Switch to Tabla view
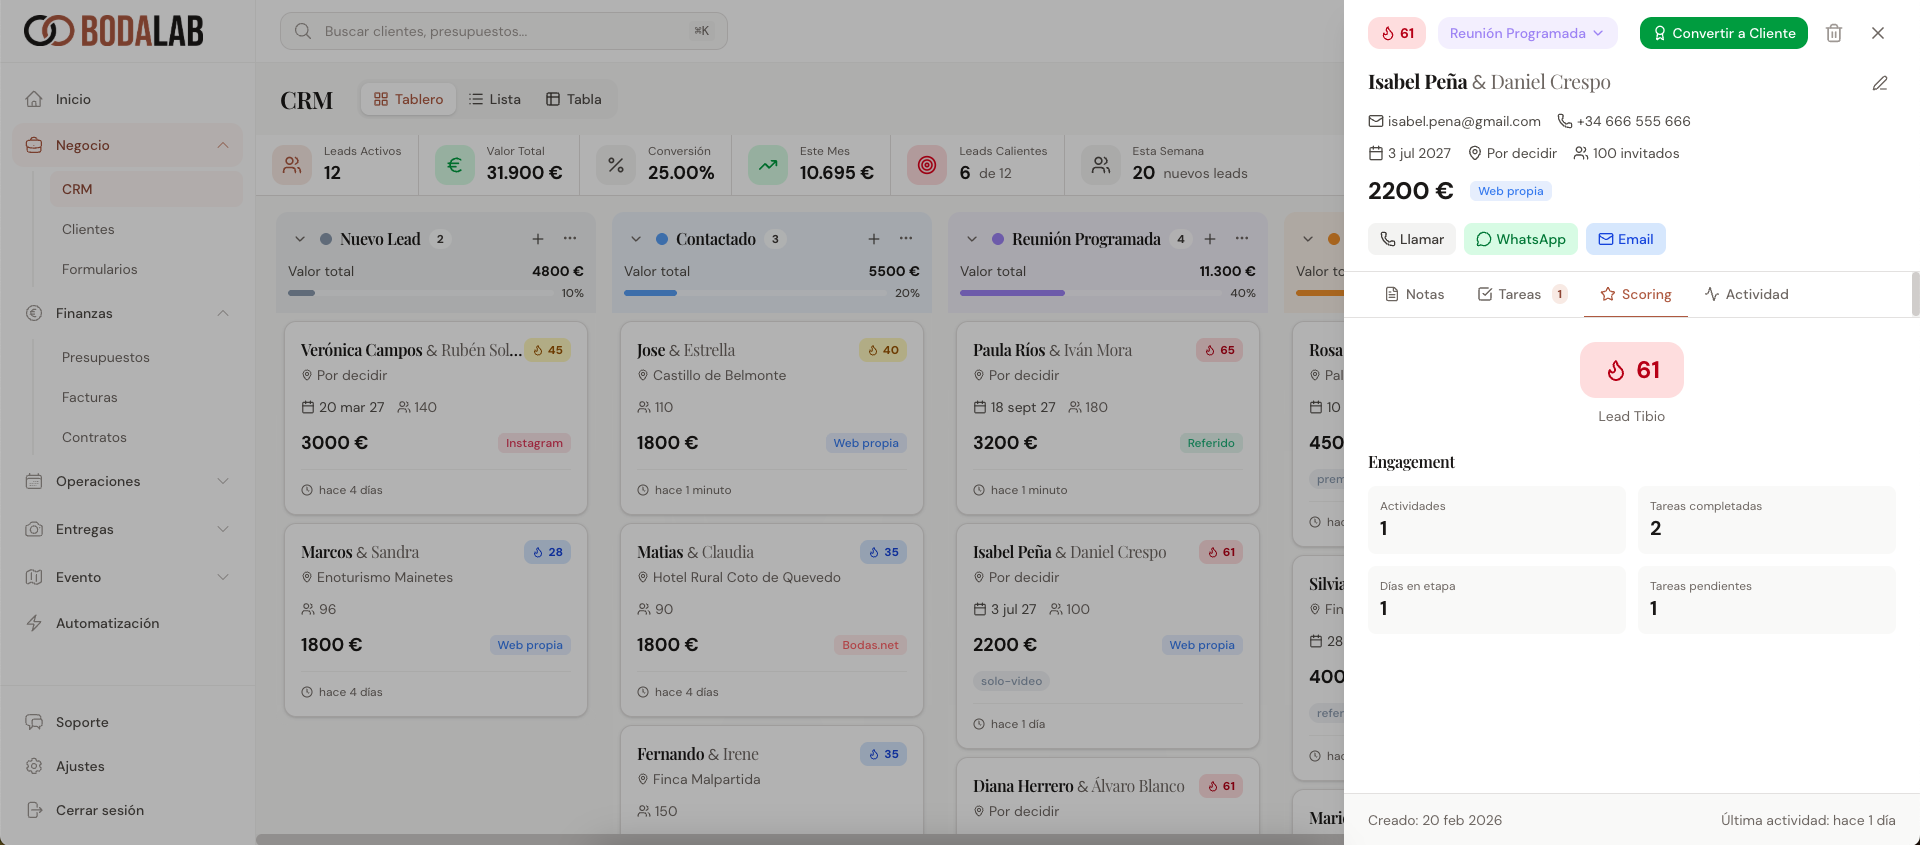The height and width of the screenshot is (845, 1920). coord(574,99)
